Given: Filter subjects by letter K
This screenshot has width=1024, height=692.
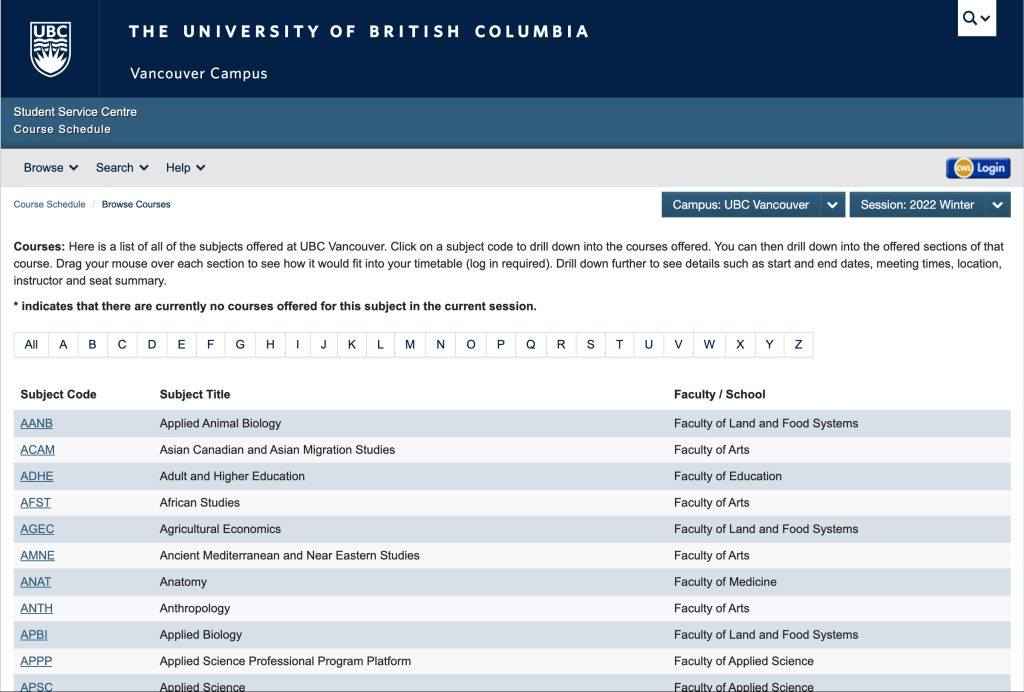Looking at the screenshot, I should (x=352, y=345).
